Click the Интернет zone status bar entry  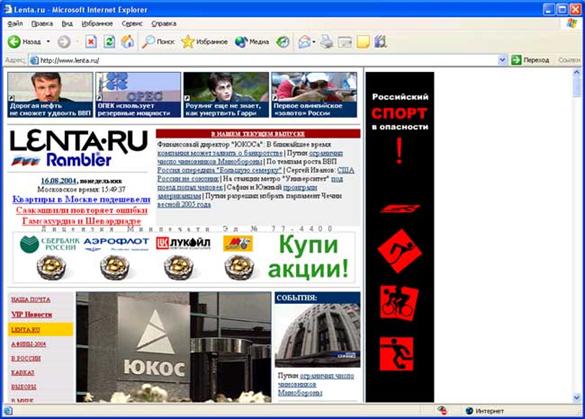pyautogui.click(x=485, y=411)
